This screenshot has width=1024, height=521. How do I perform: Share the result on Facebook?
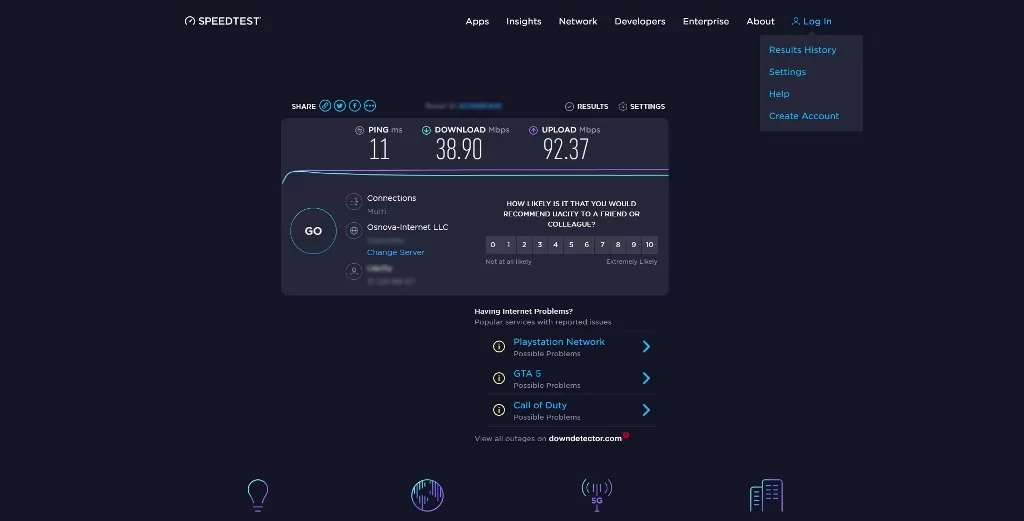tap(355, 106)
